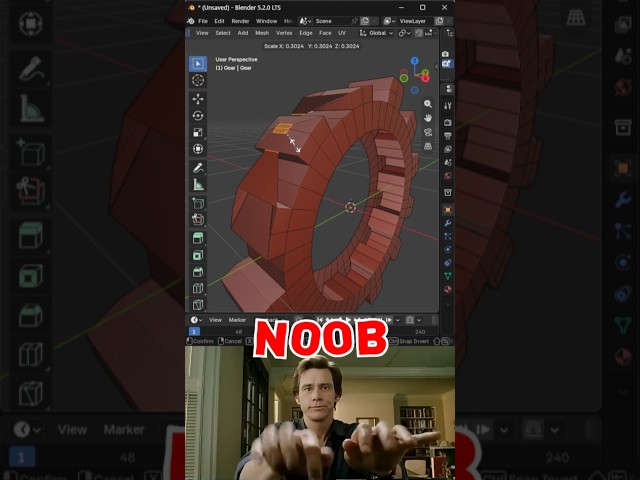
Task: Open the Render menu
Action: tap(240, 21)
